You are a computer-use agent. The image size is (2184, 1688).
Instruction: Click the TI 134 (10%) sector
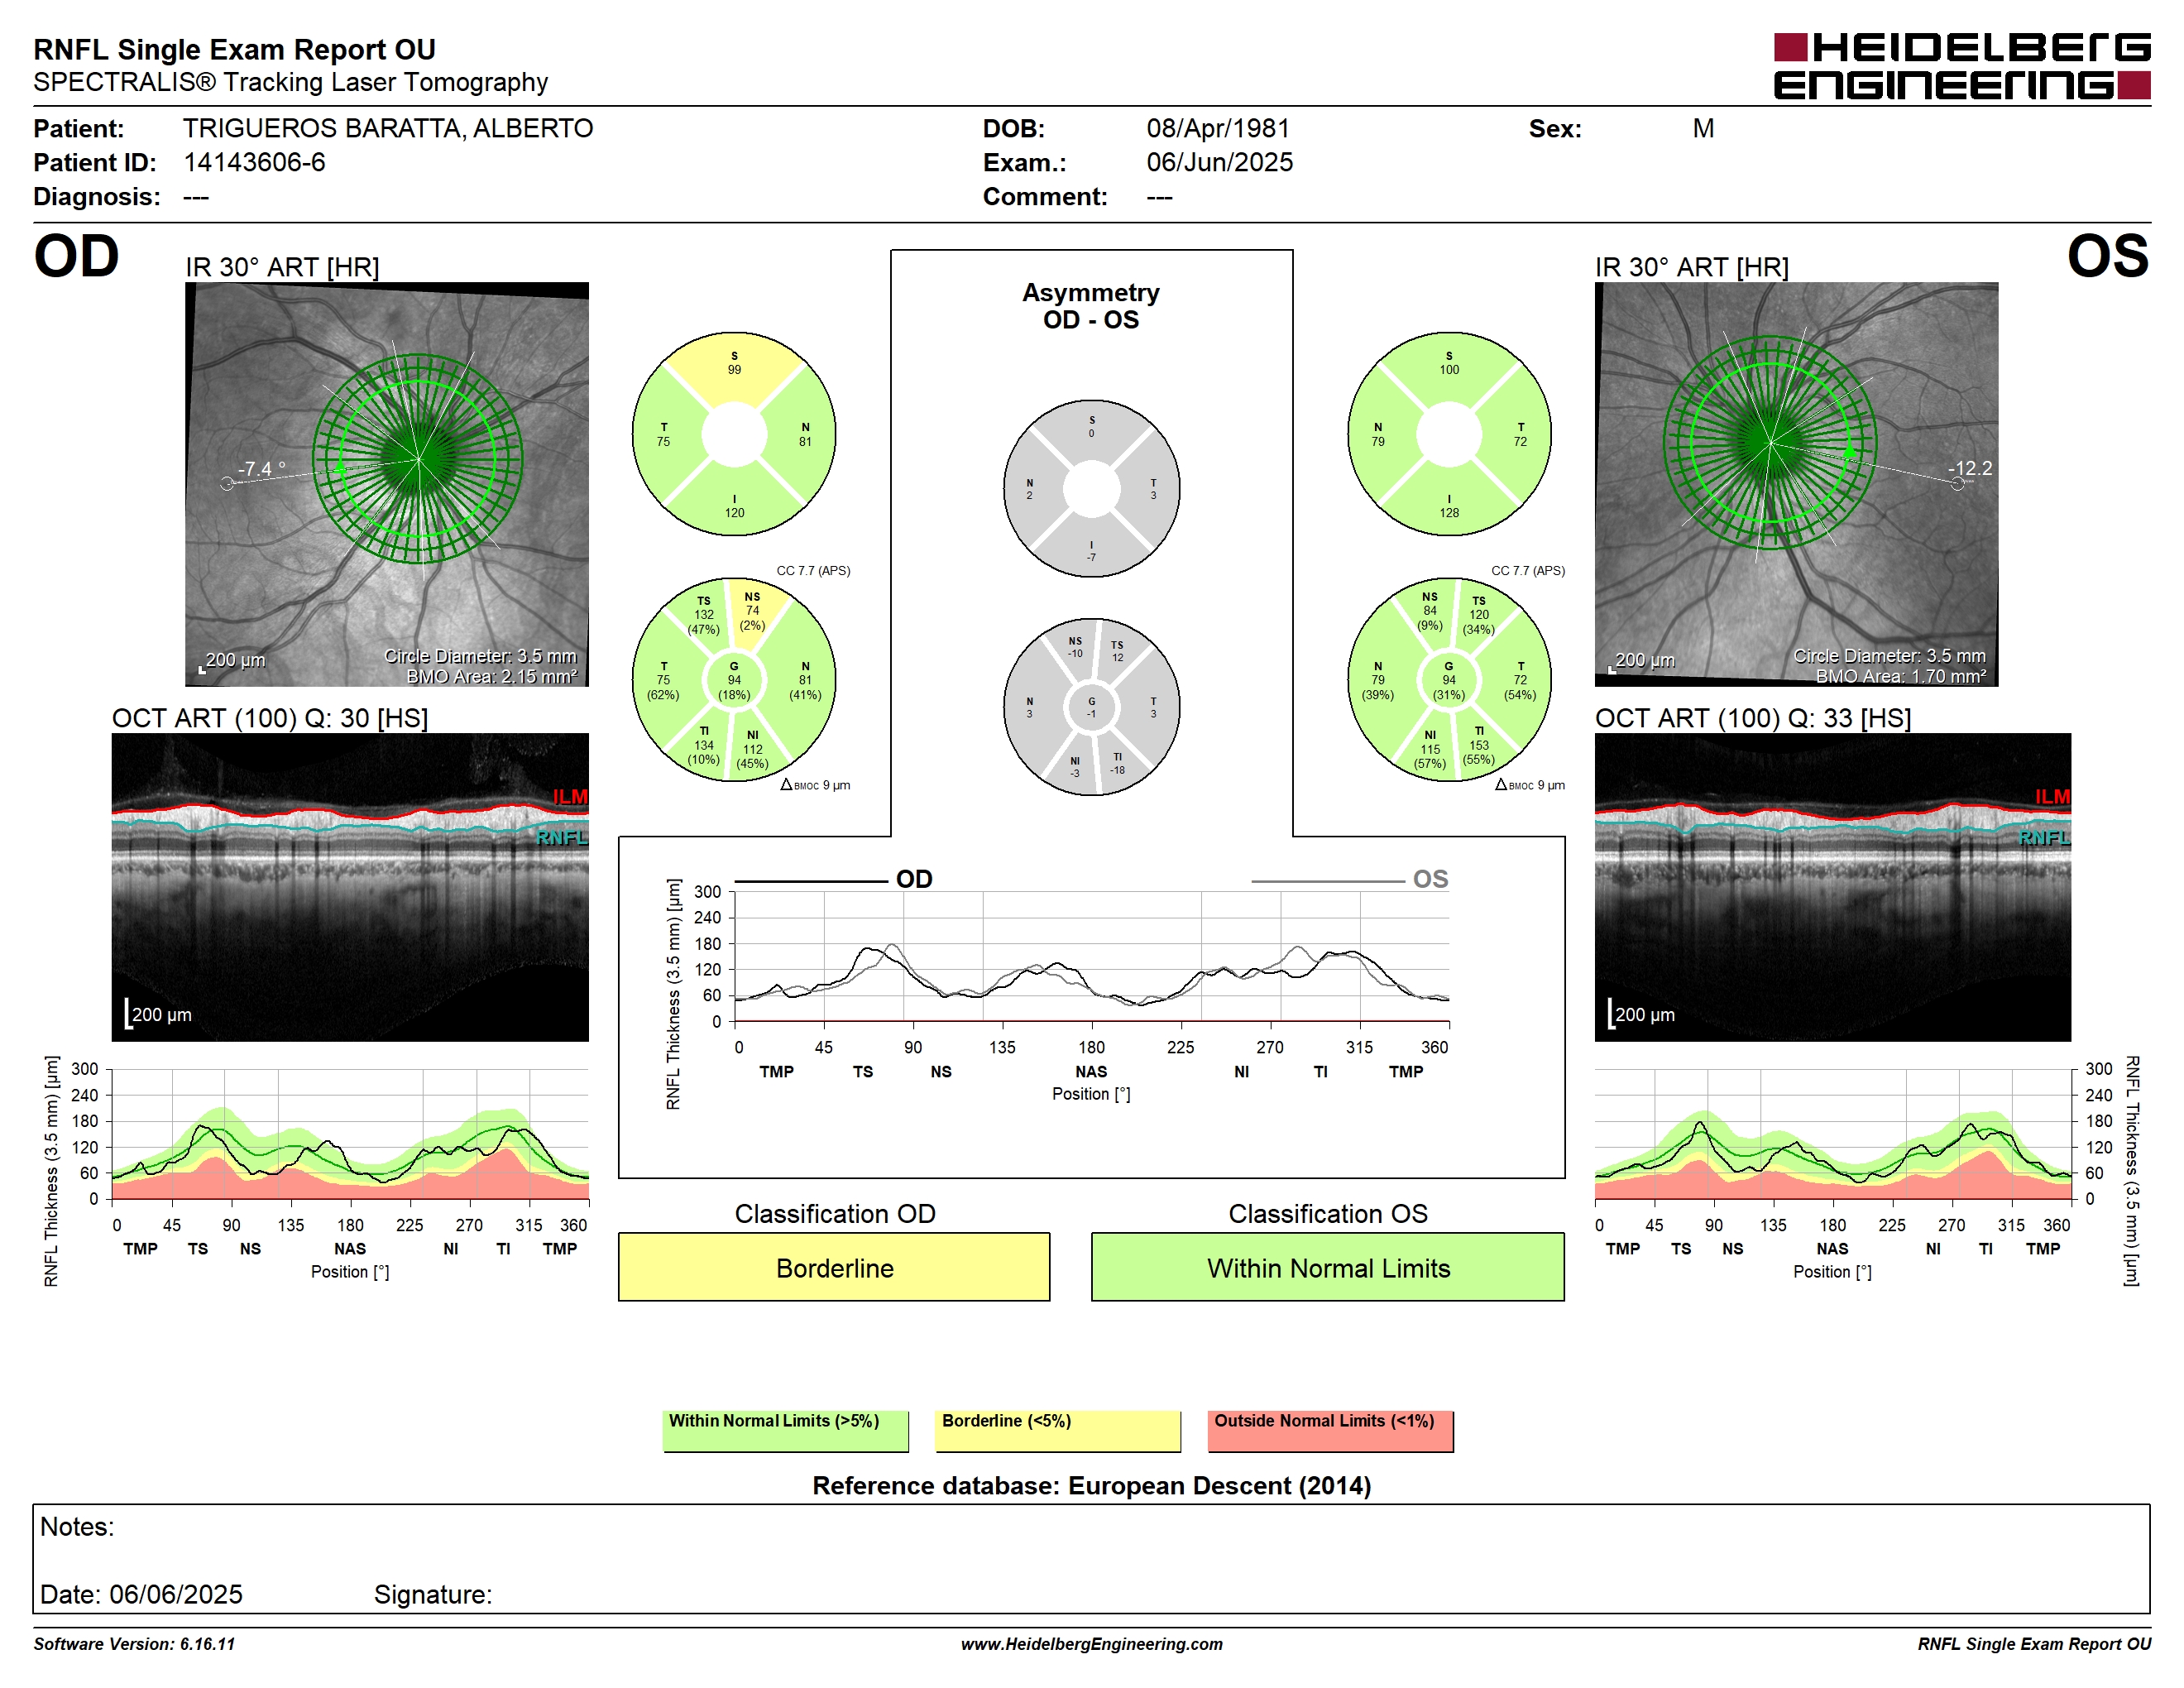[704, 746]
